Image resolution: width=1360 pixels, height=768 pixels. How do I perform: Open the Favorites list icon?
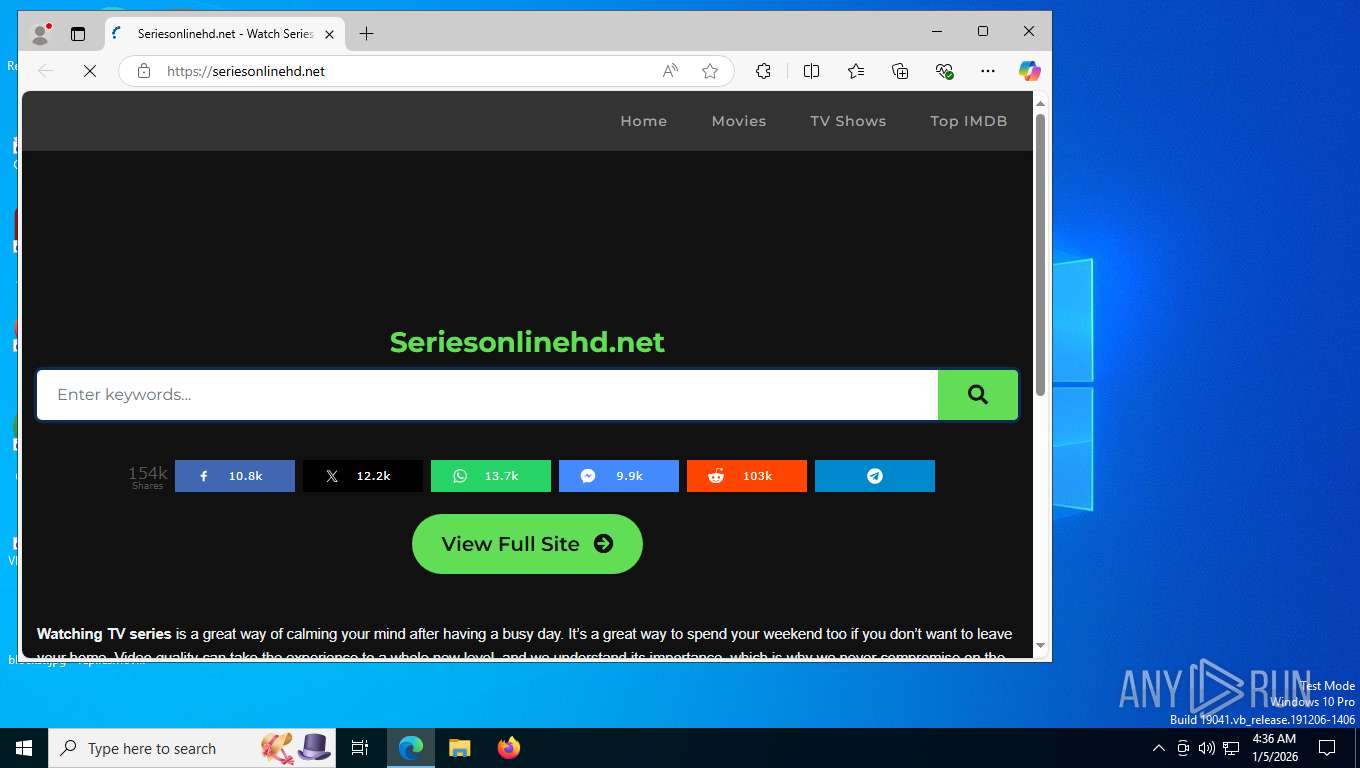pos(856,71)
